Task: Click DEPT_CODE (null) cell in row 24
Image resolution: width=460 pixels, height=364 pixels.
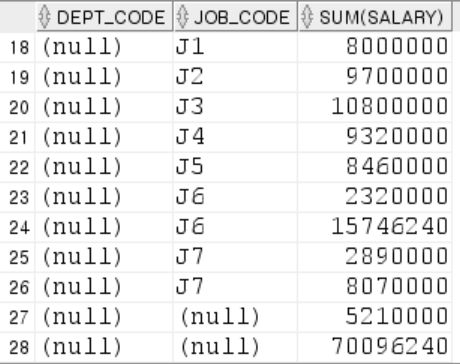Action: pyautogui.click(x=104, y=227)
